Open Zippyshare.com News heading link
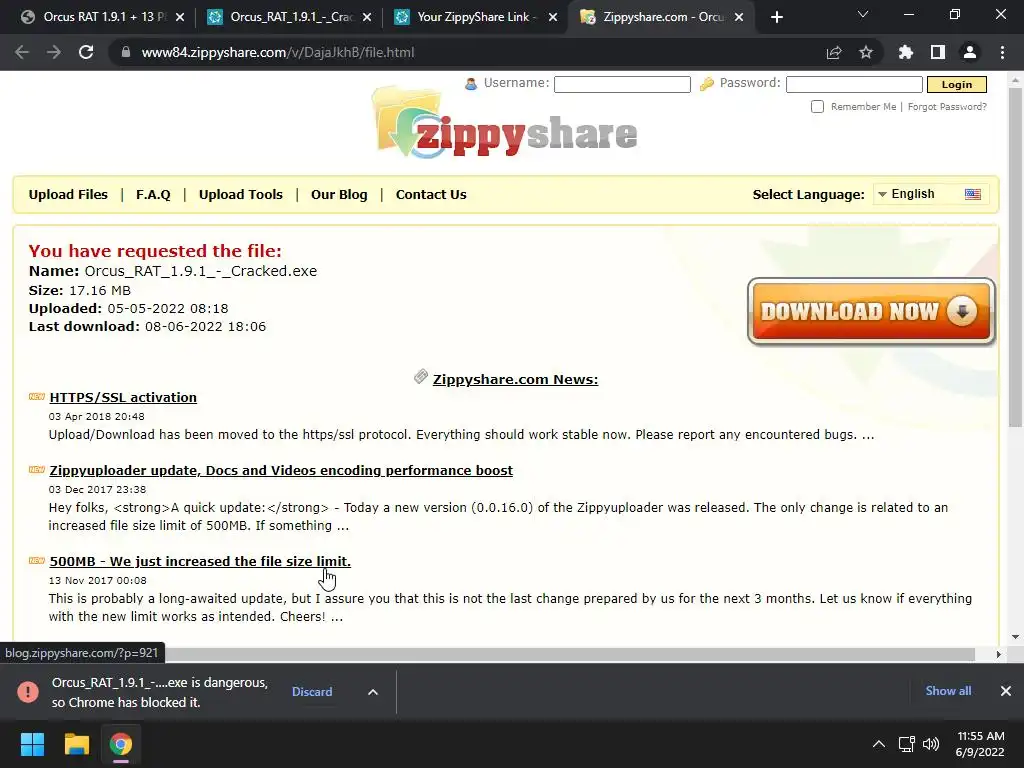1024x768 pixels. click(515, 379)
